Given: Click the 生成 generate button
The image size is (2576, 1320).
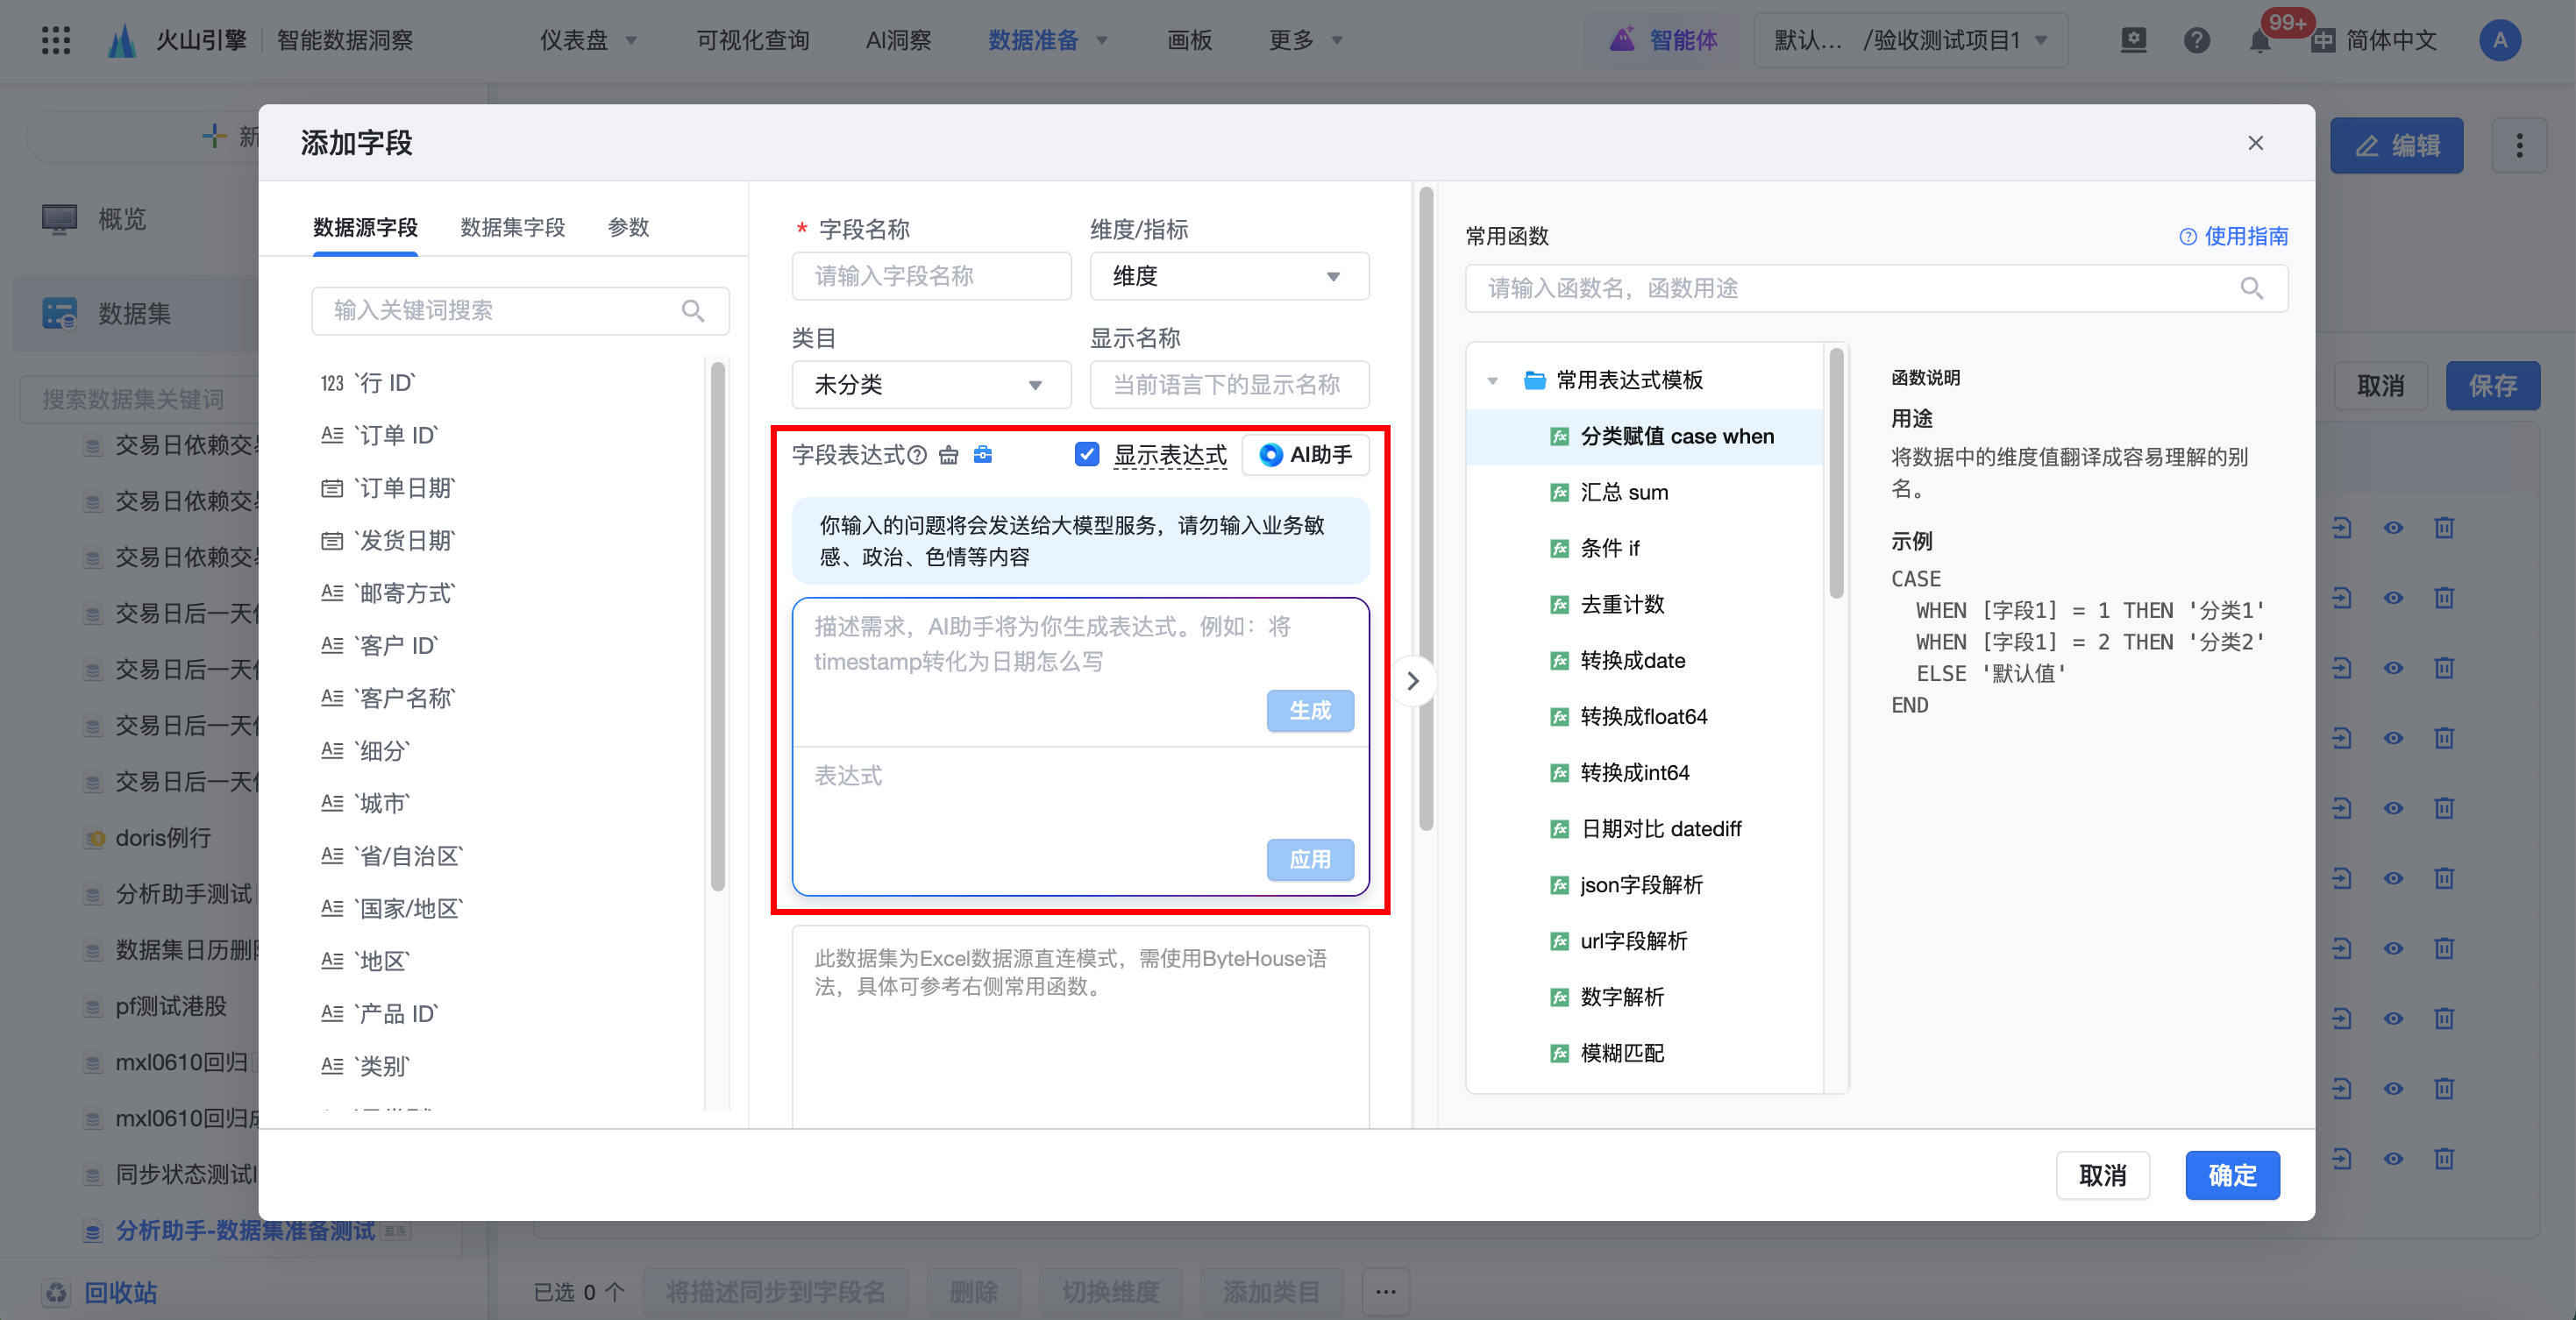Looking at the screenshot, I should tap(1310, 711).
